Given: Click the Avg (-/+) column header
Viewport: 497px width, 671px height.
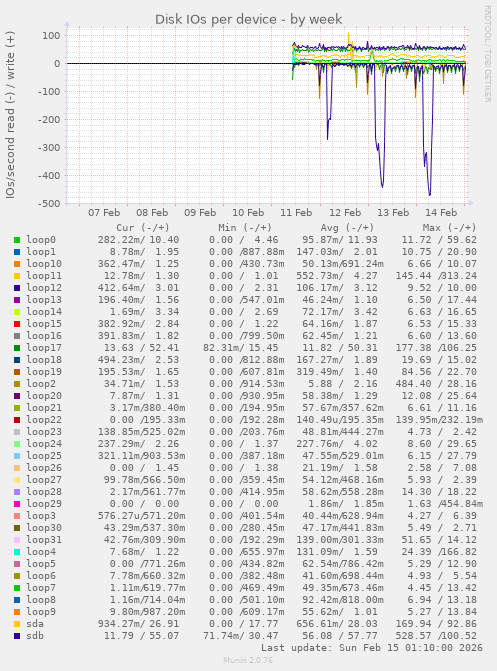Looking at the screenshot, I should 347,228.
